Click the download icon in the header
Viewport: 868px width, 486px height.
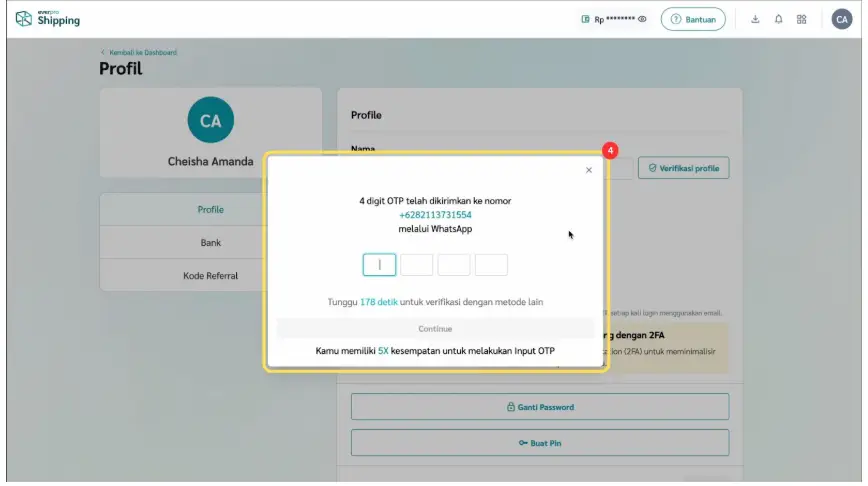tap(755, 19)
